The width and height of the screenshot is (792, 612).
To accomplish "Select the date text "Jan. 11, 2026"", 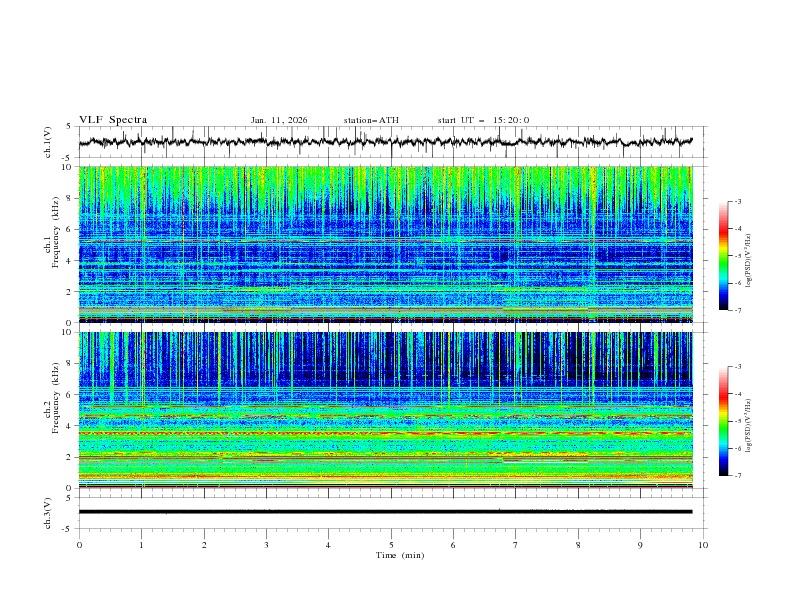I will [x=279, y=120].
